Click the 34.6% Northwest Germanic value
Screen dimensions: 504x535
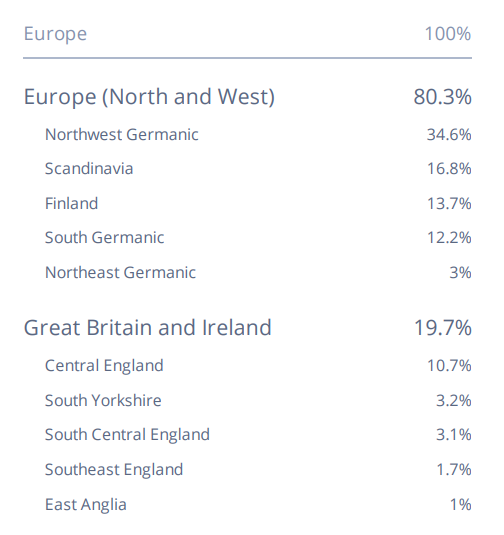point(449,134)
